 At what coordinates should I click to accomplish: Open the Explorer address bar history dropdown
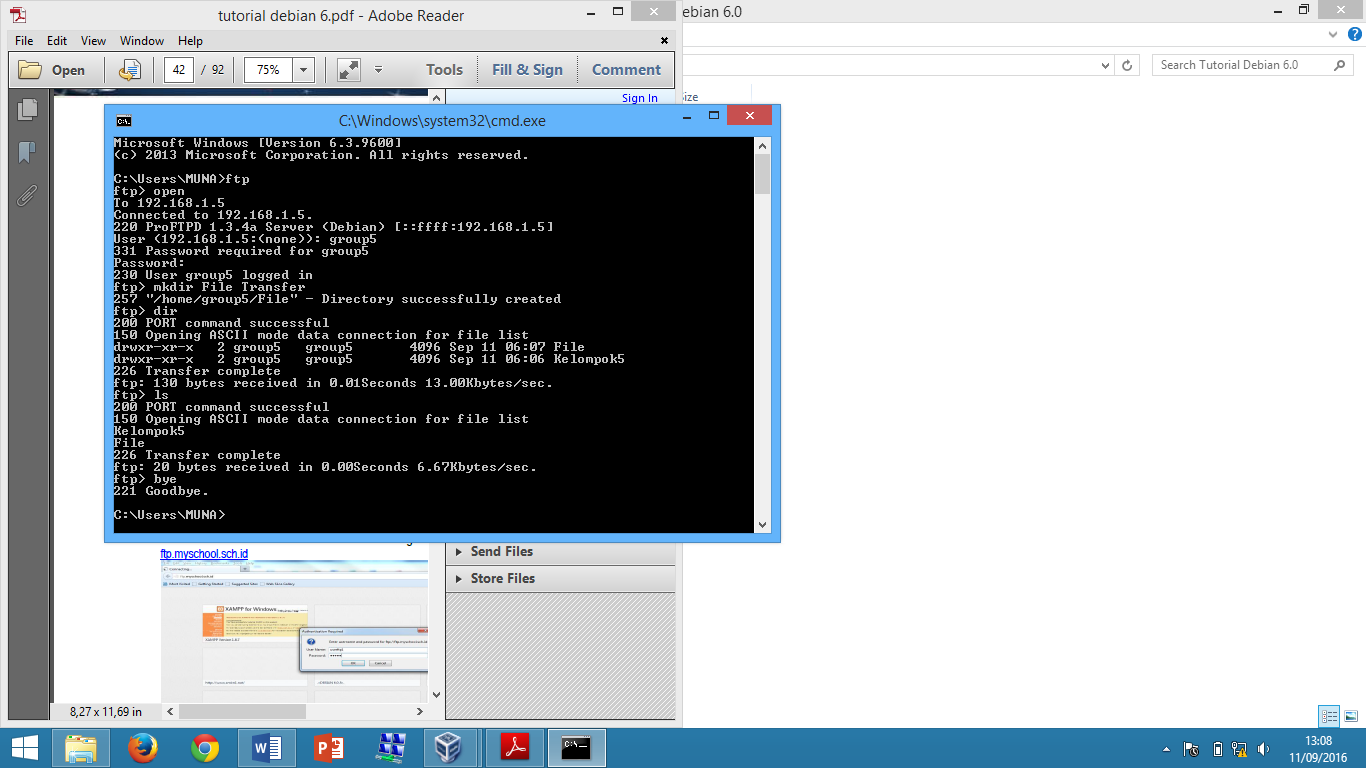pos(1105,65)
